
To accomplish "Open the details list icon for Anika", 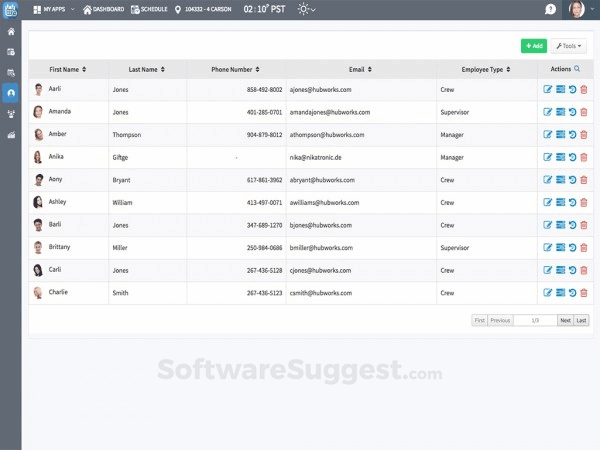I will pos(560,157).
